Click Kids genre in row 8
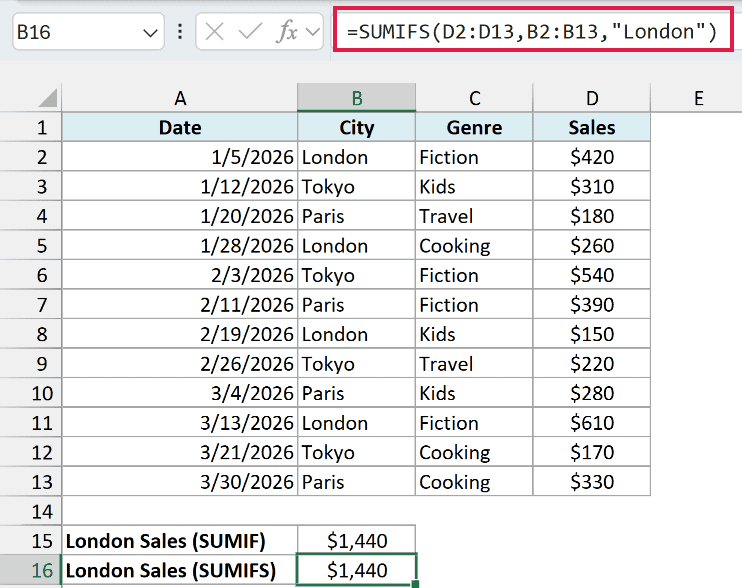The height and width of the screenshot is (588, 742). click(x=474, y=334)
